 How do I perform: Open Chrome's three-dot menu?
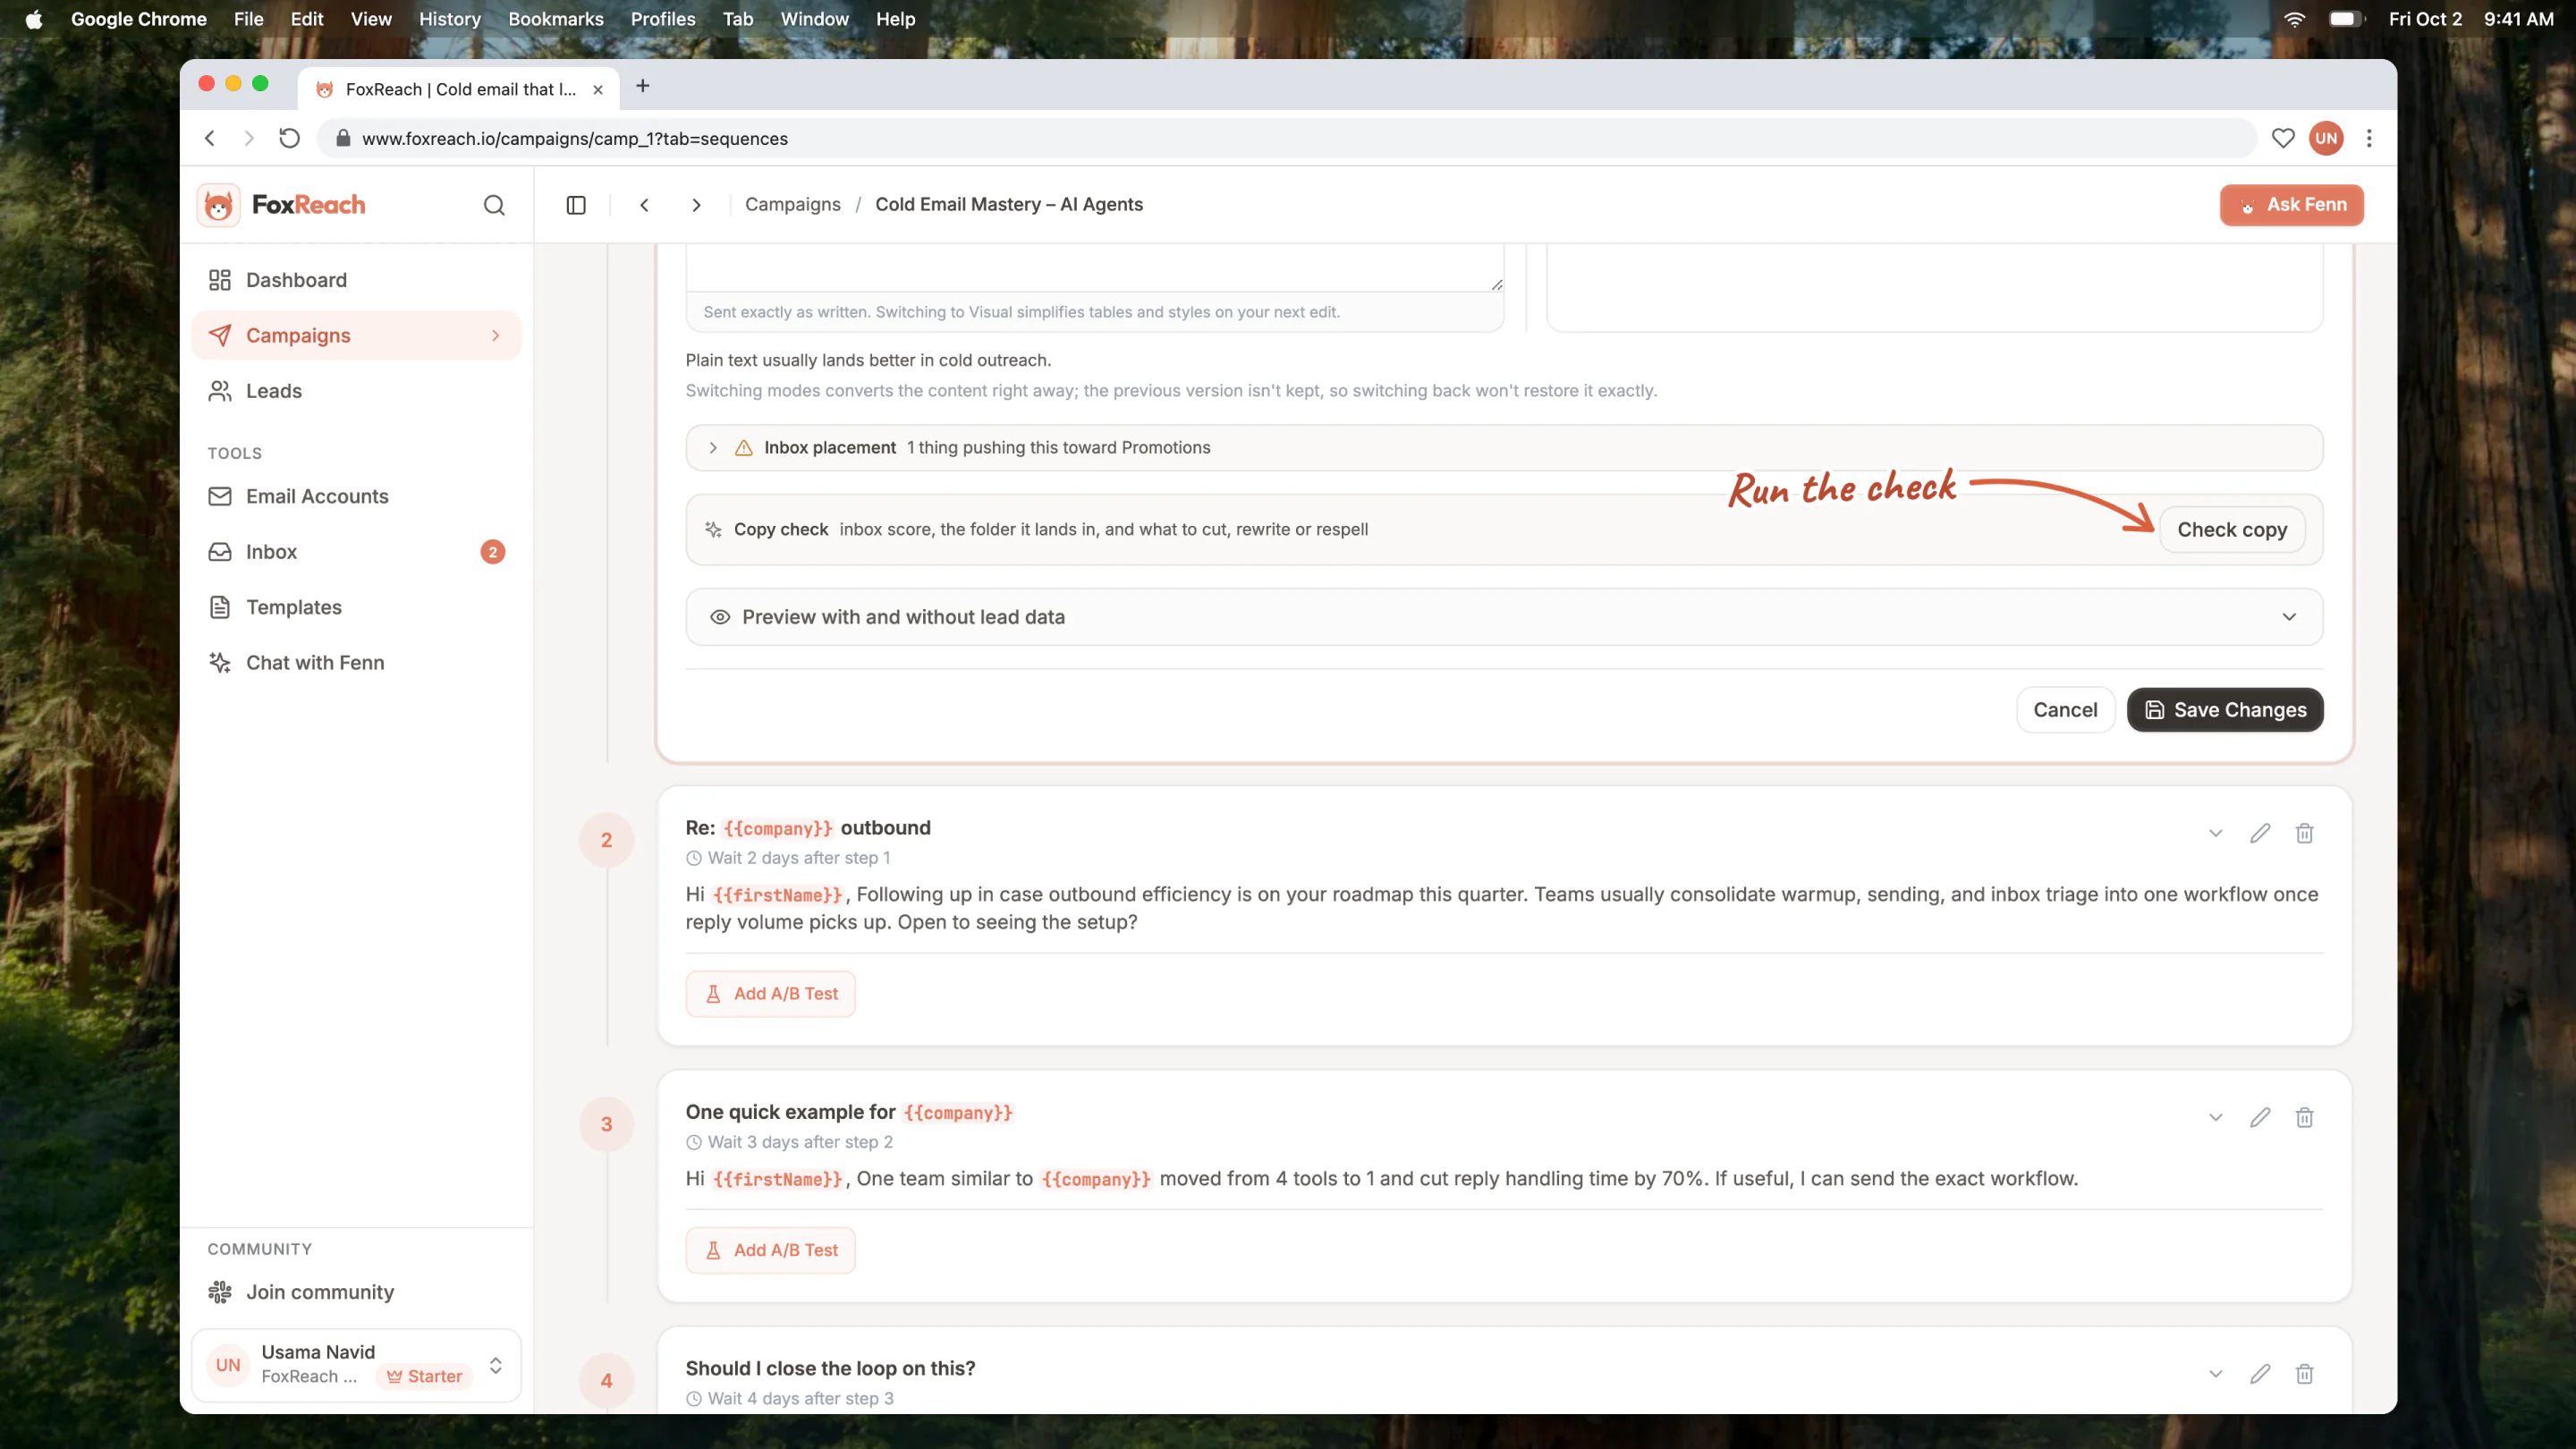pyautogui.click(x=2369, y=138)
